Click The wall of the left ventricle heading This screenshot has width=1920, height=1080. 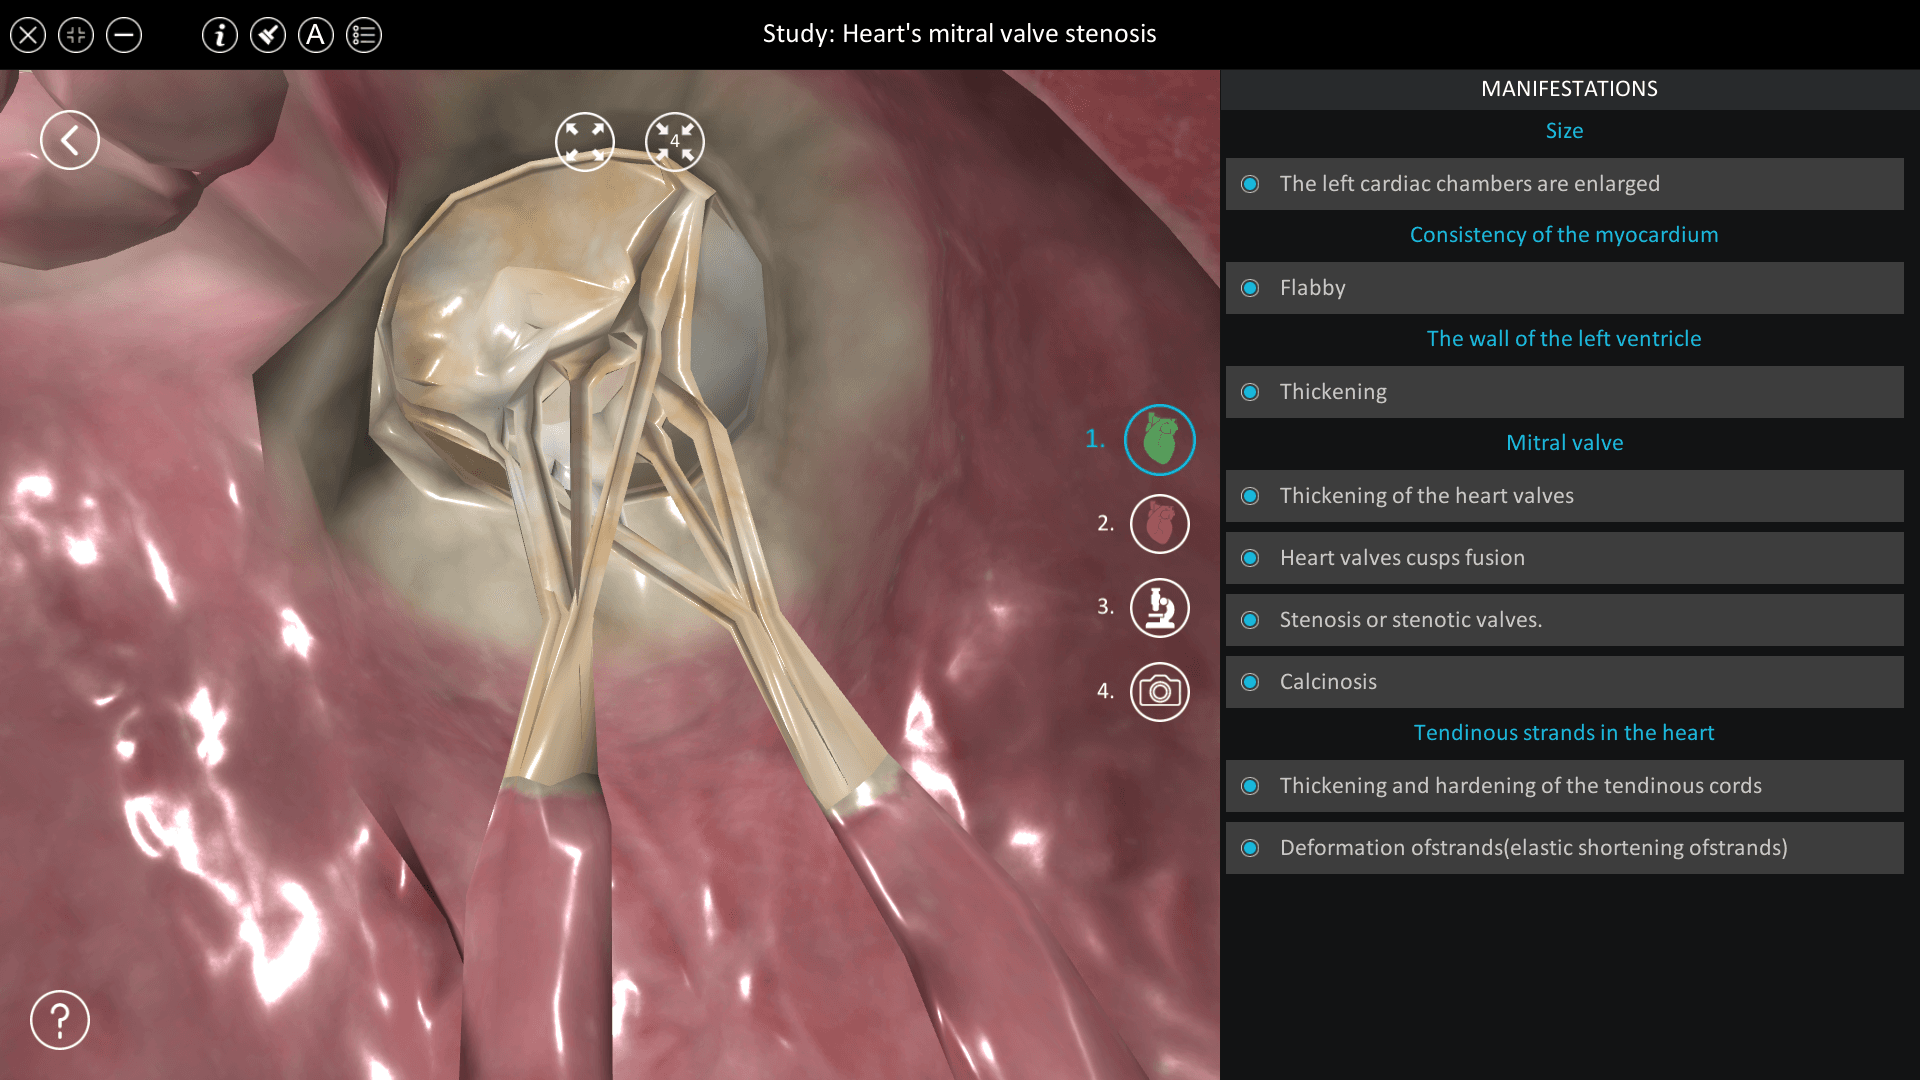coord(1564,339)
